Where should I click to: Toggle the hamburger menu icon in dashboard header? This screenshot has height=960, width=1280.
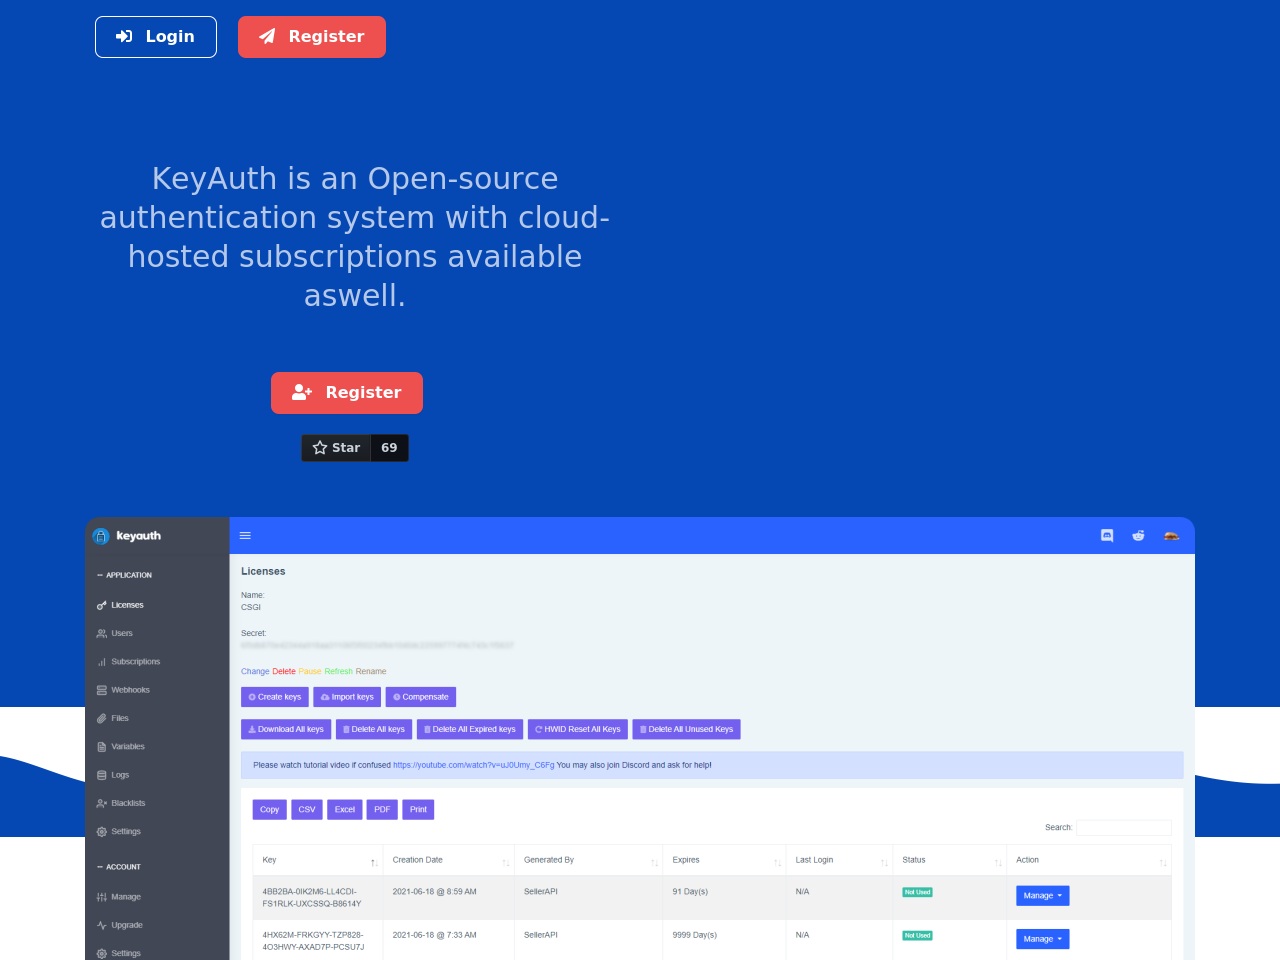(245, 536)
